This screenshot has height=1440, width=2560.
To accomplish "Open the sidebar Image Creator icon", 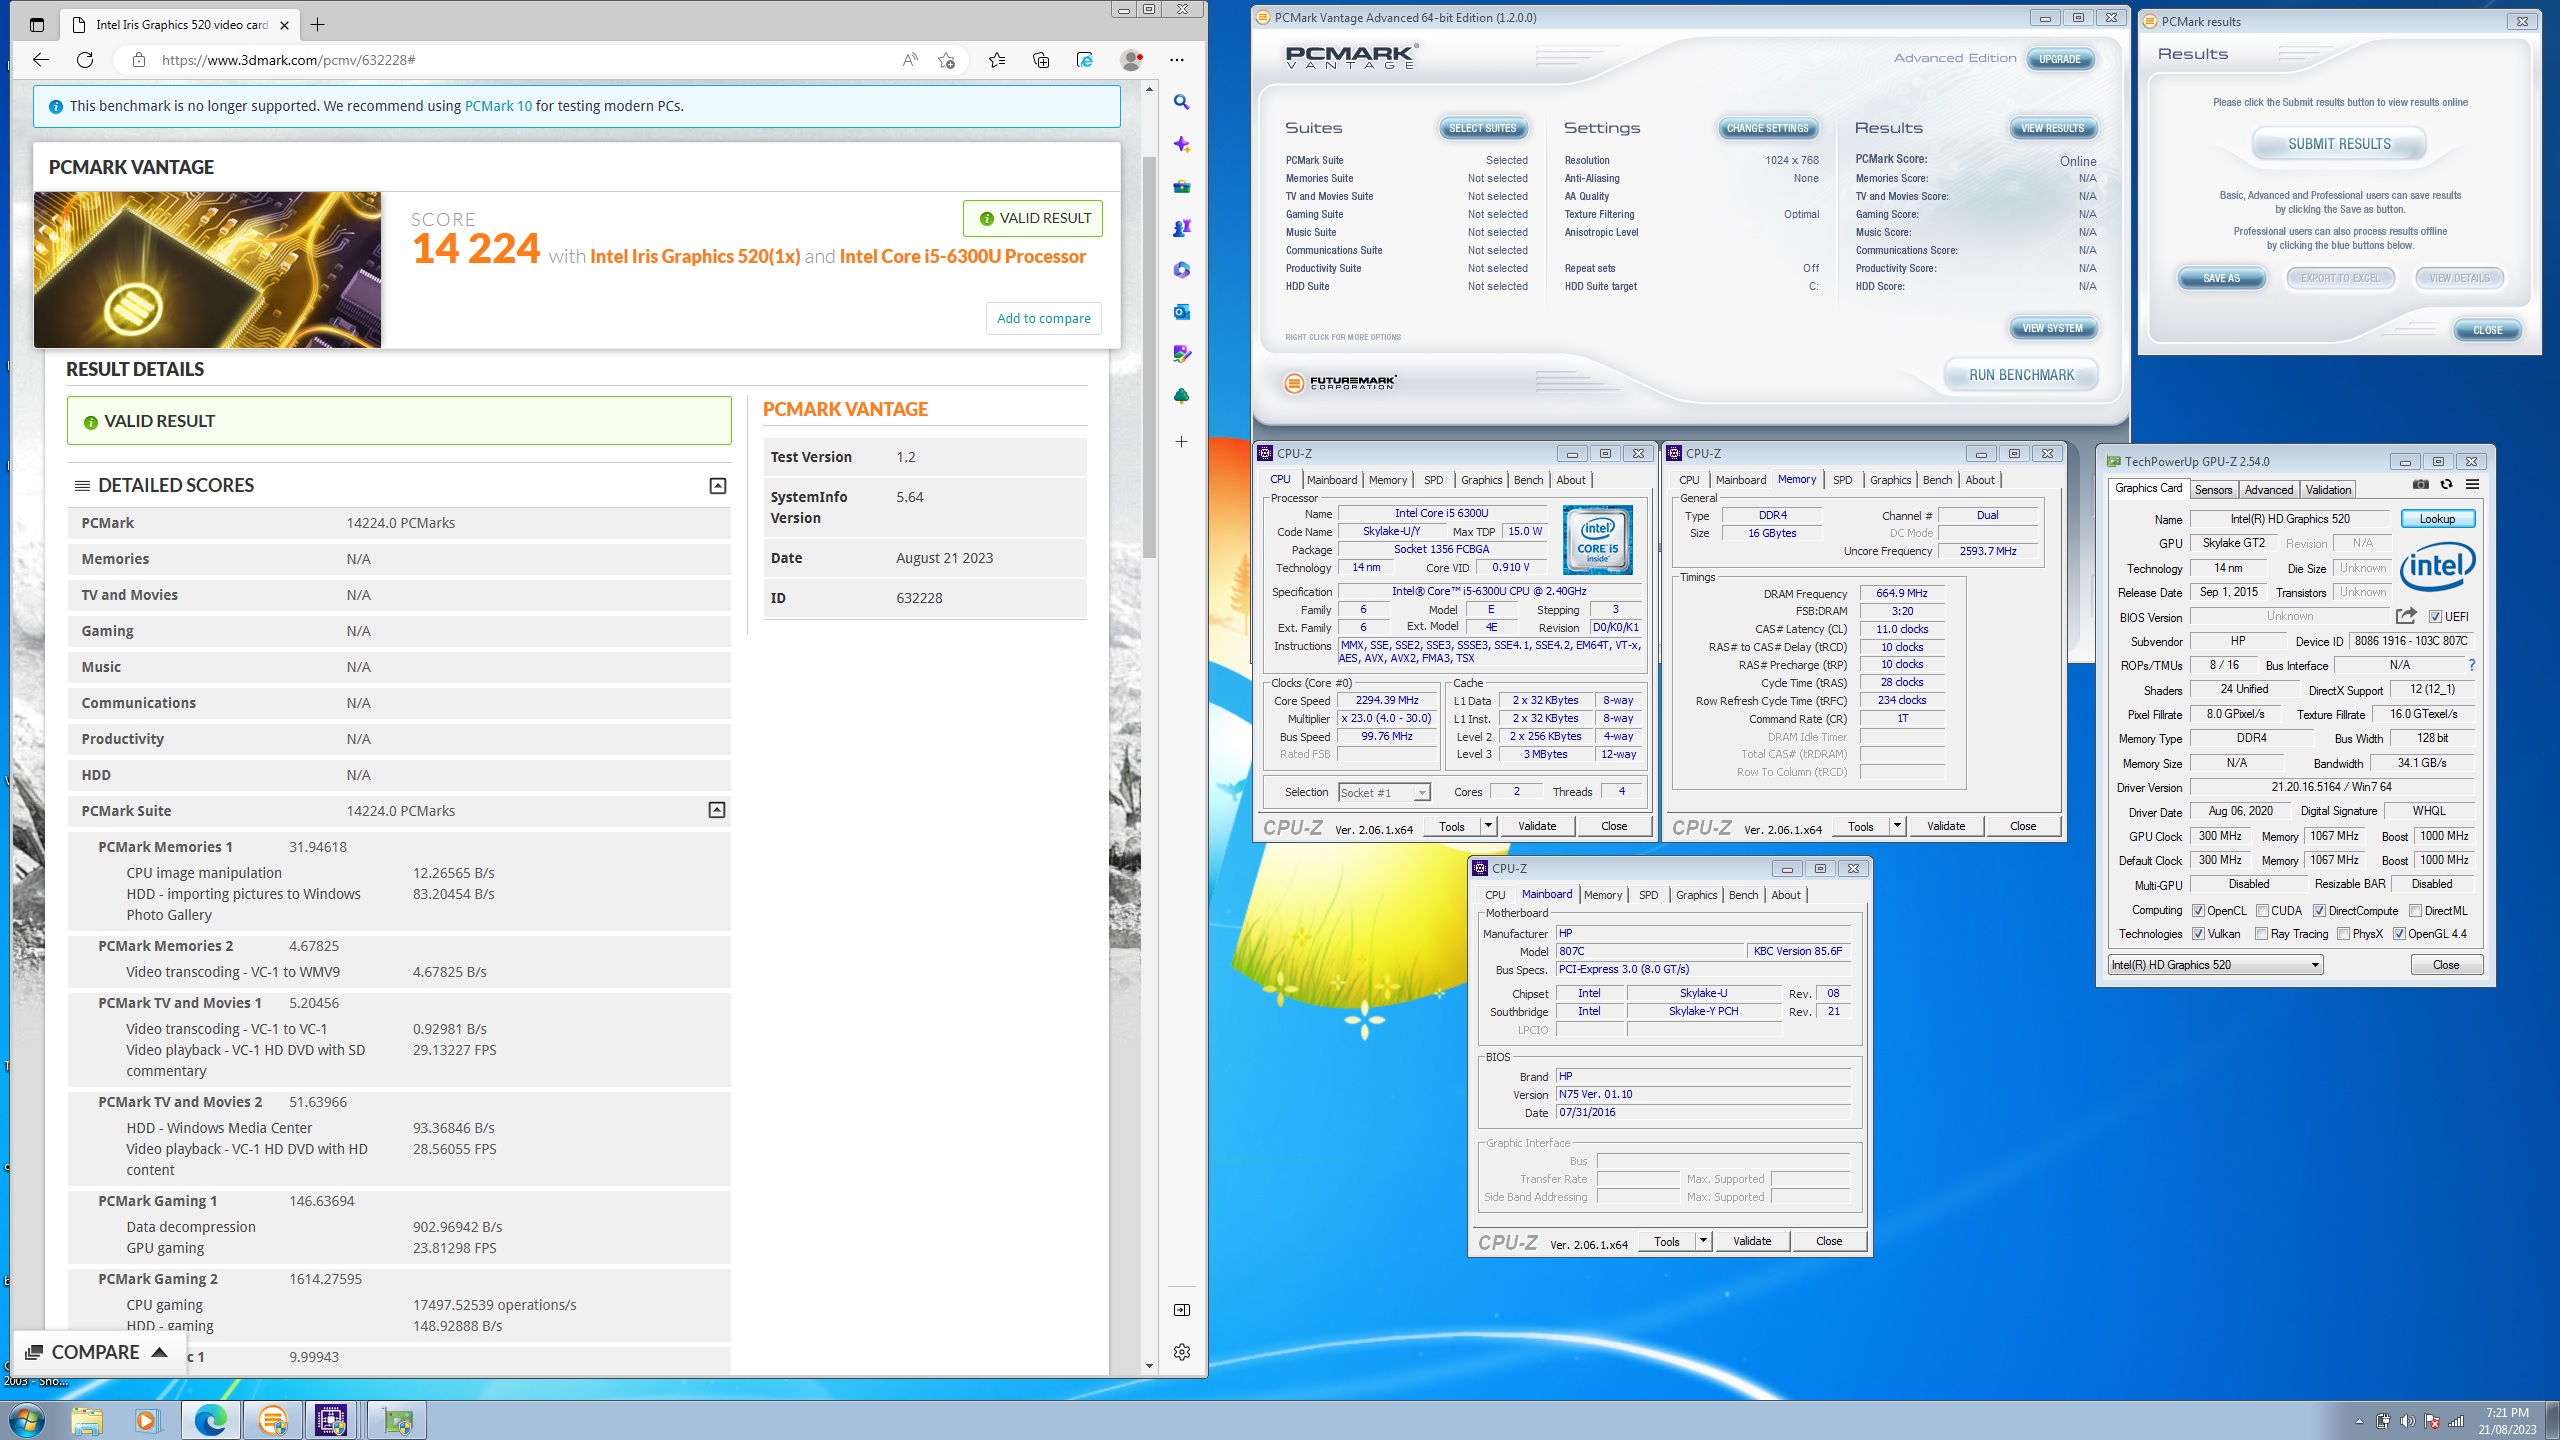I will point(1181,354).
